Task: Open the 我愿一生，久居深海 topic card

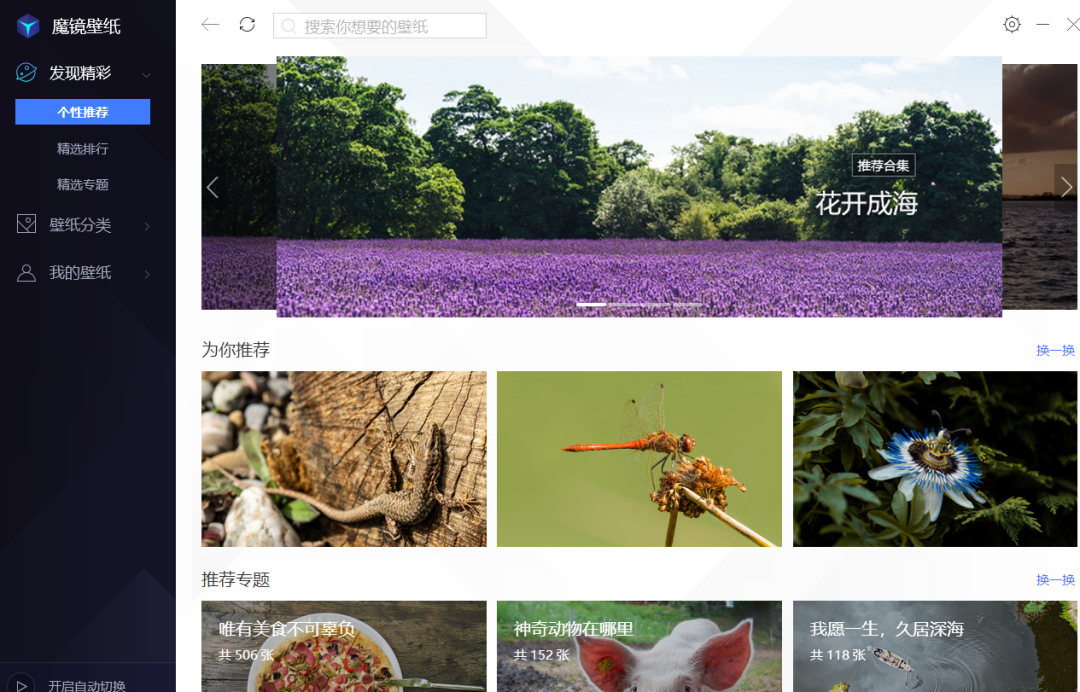Action: point(935,646)
